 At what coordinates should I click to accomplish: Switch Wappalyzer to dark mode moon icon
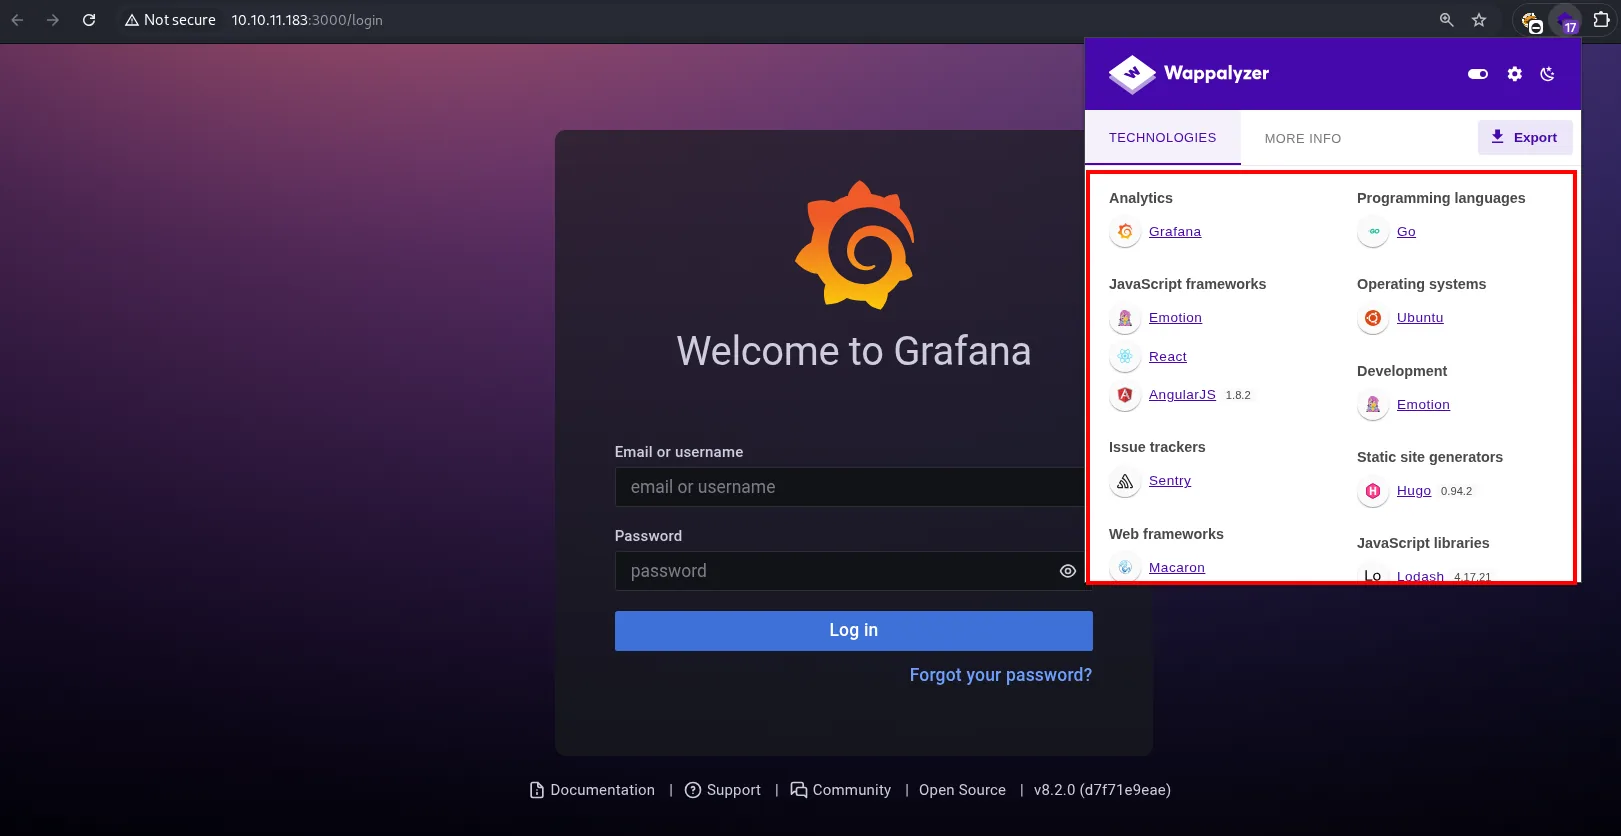1547,74
